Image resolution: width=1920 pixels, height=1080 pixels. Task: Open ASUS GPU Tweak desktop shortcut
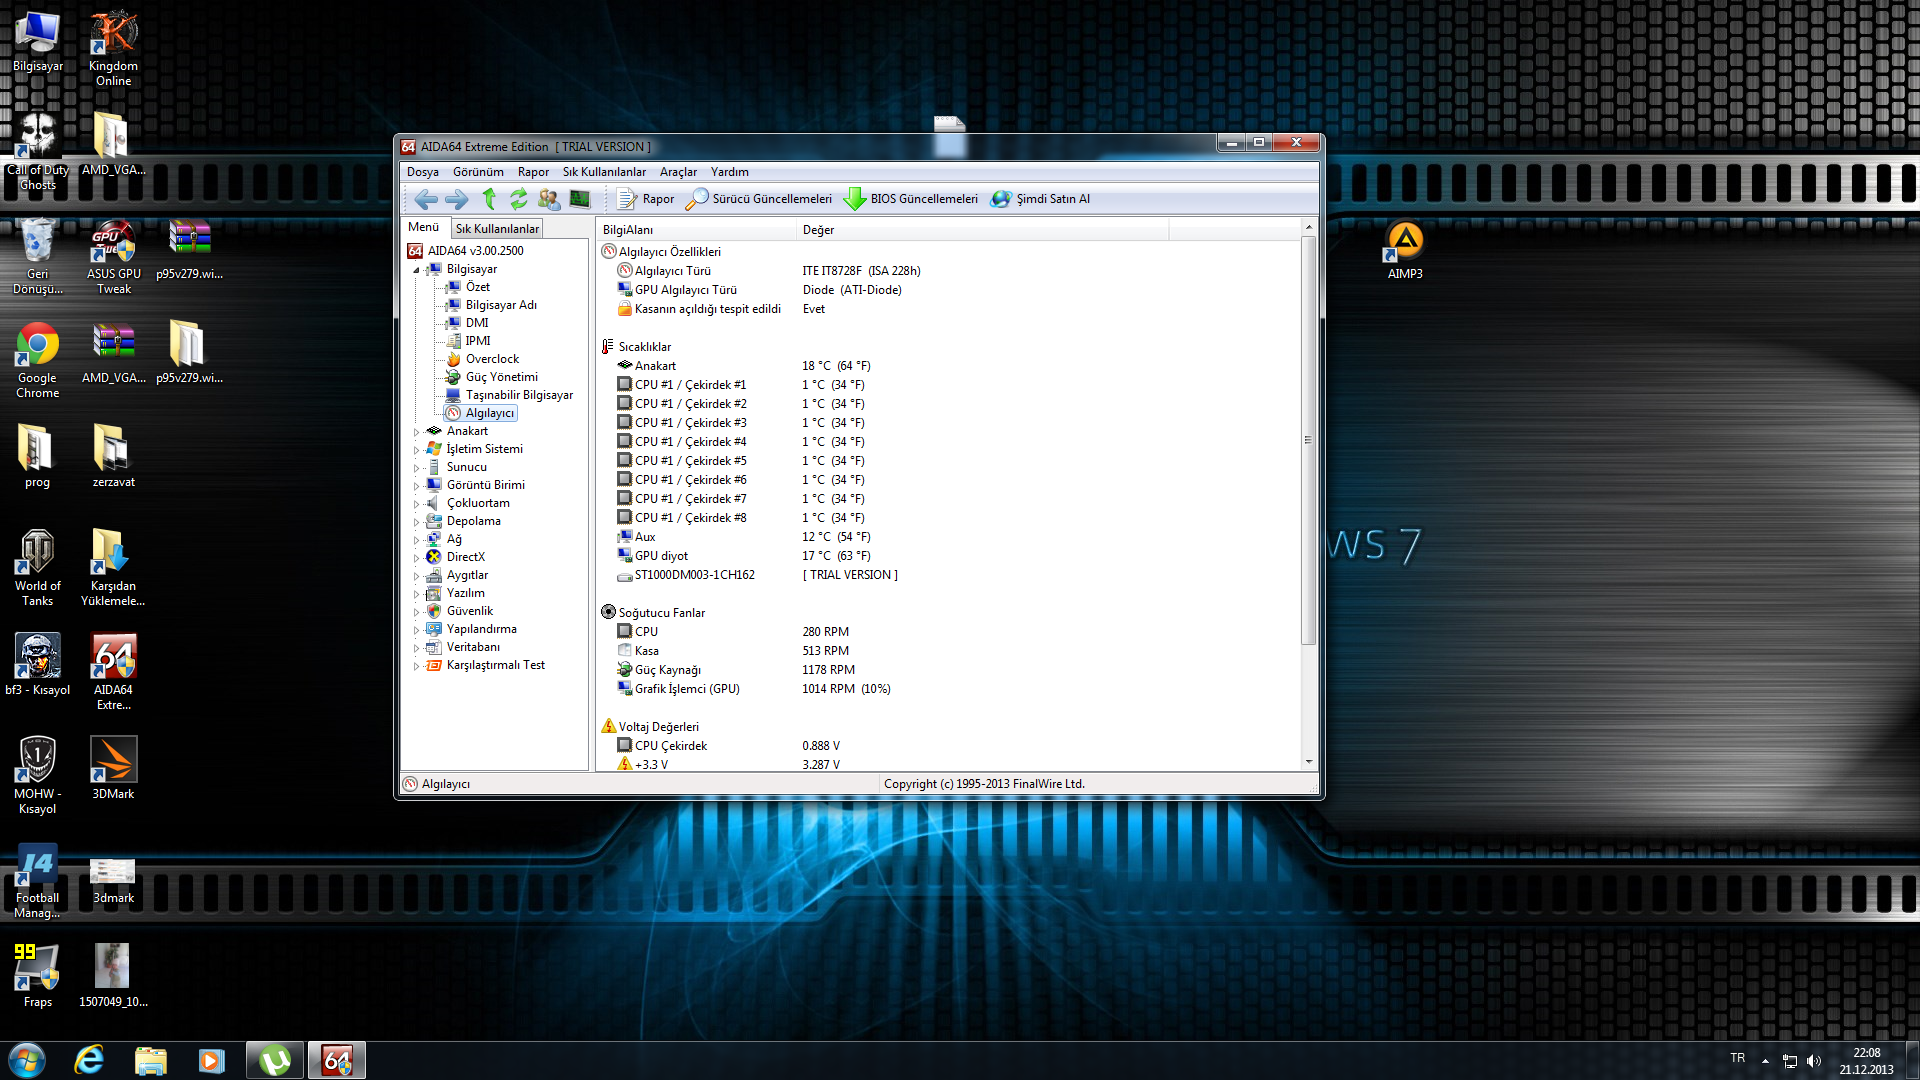coord(114,257)
